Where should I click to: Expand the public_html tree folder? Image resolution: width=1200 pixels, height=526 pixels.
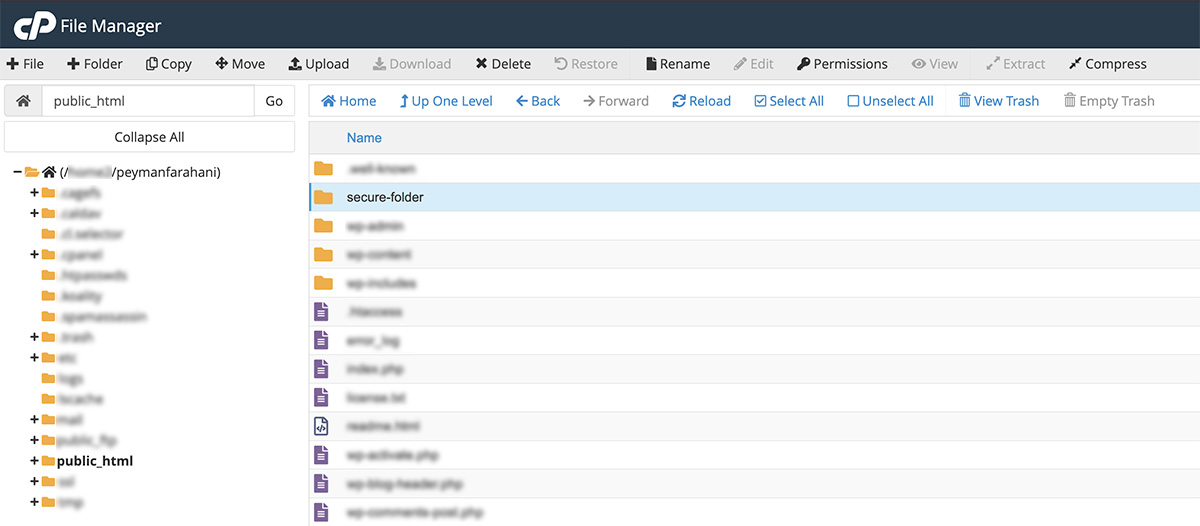click(35, 461)
